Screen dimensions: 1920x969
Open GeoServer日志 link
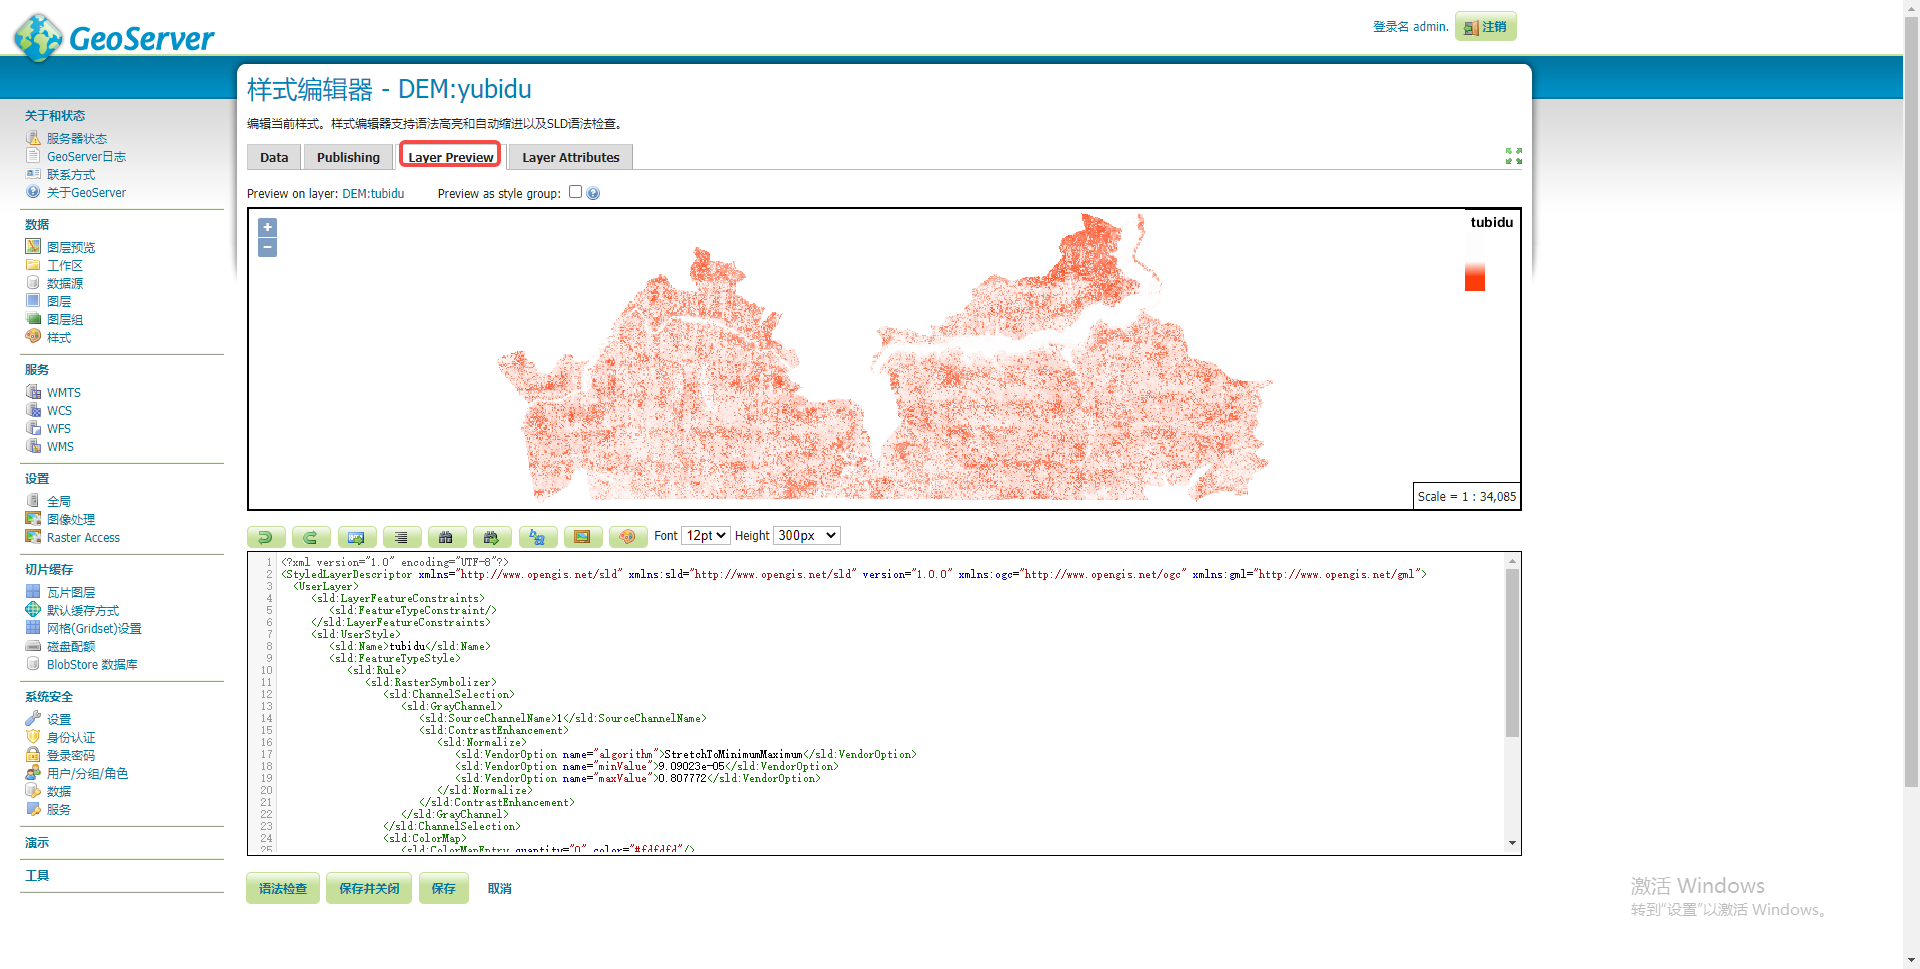(x=86, y=157)
